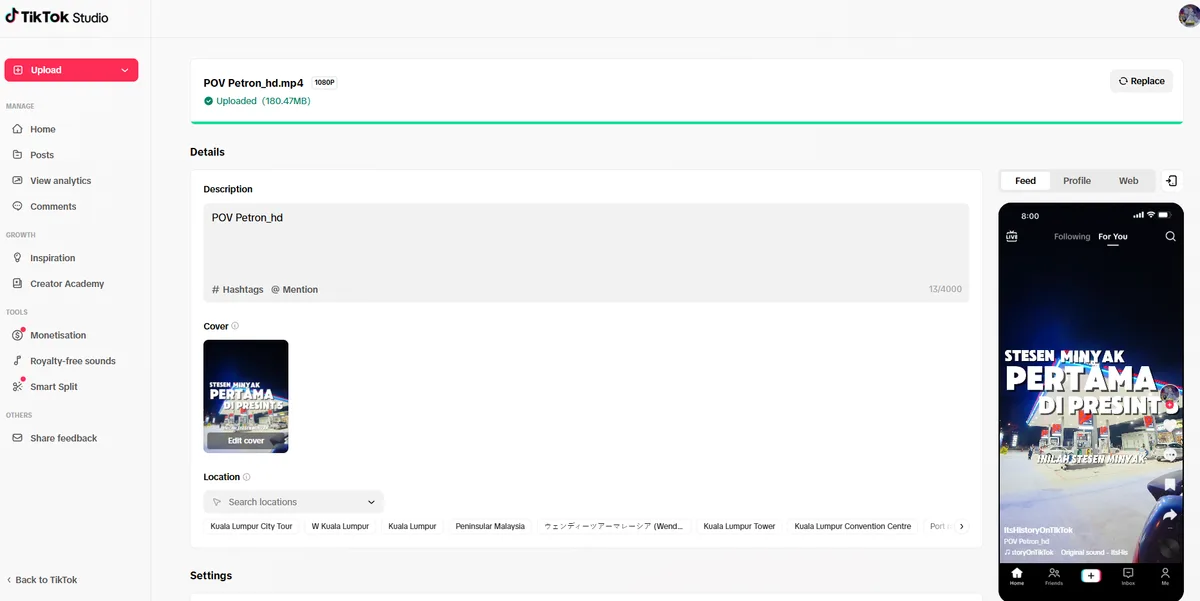Click the Location info icon
The width and height of the screenshot is (1200, 601).
[246, 477]
